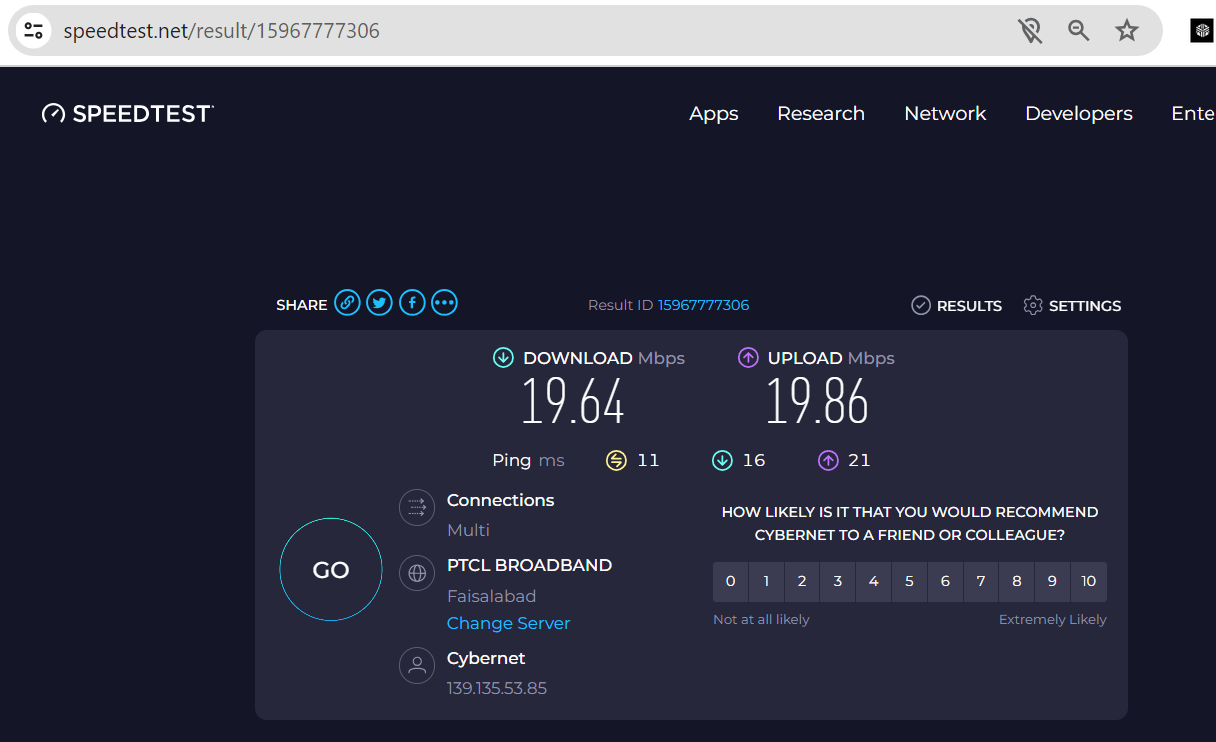1216x742 pixels.
Task: Click the location blocked icon in address bar
Action: (1030, 31)
